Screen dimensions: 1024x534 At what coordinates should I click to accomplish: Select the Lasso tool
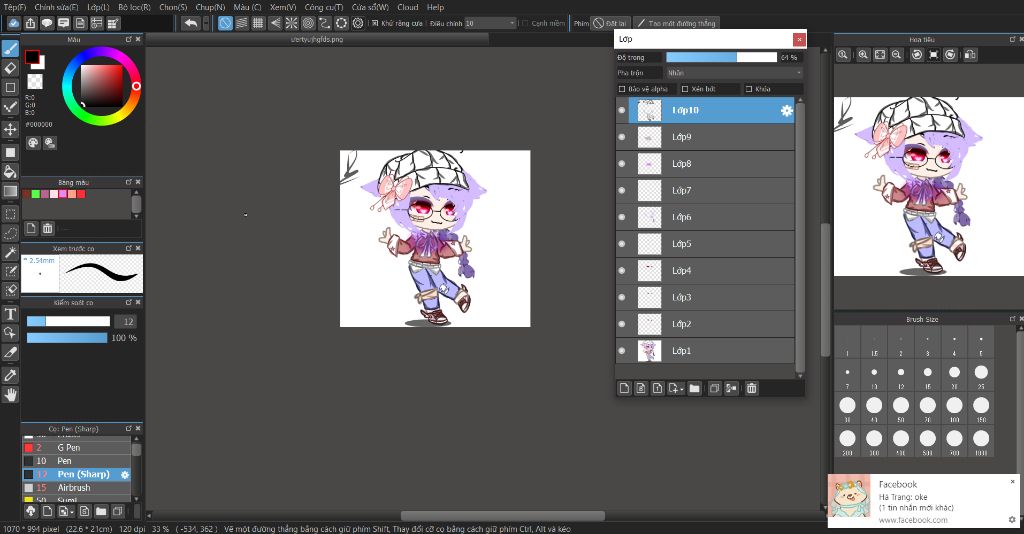(x=10, y=233)
